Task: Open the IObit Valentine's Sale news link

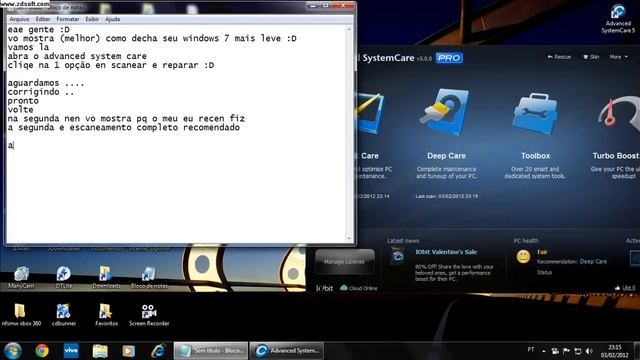Action: [x=446, y=252]
